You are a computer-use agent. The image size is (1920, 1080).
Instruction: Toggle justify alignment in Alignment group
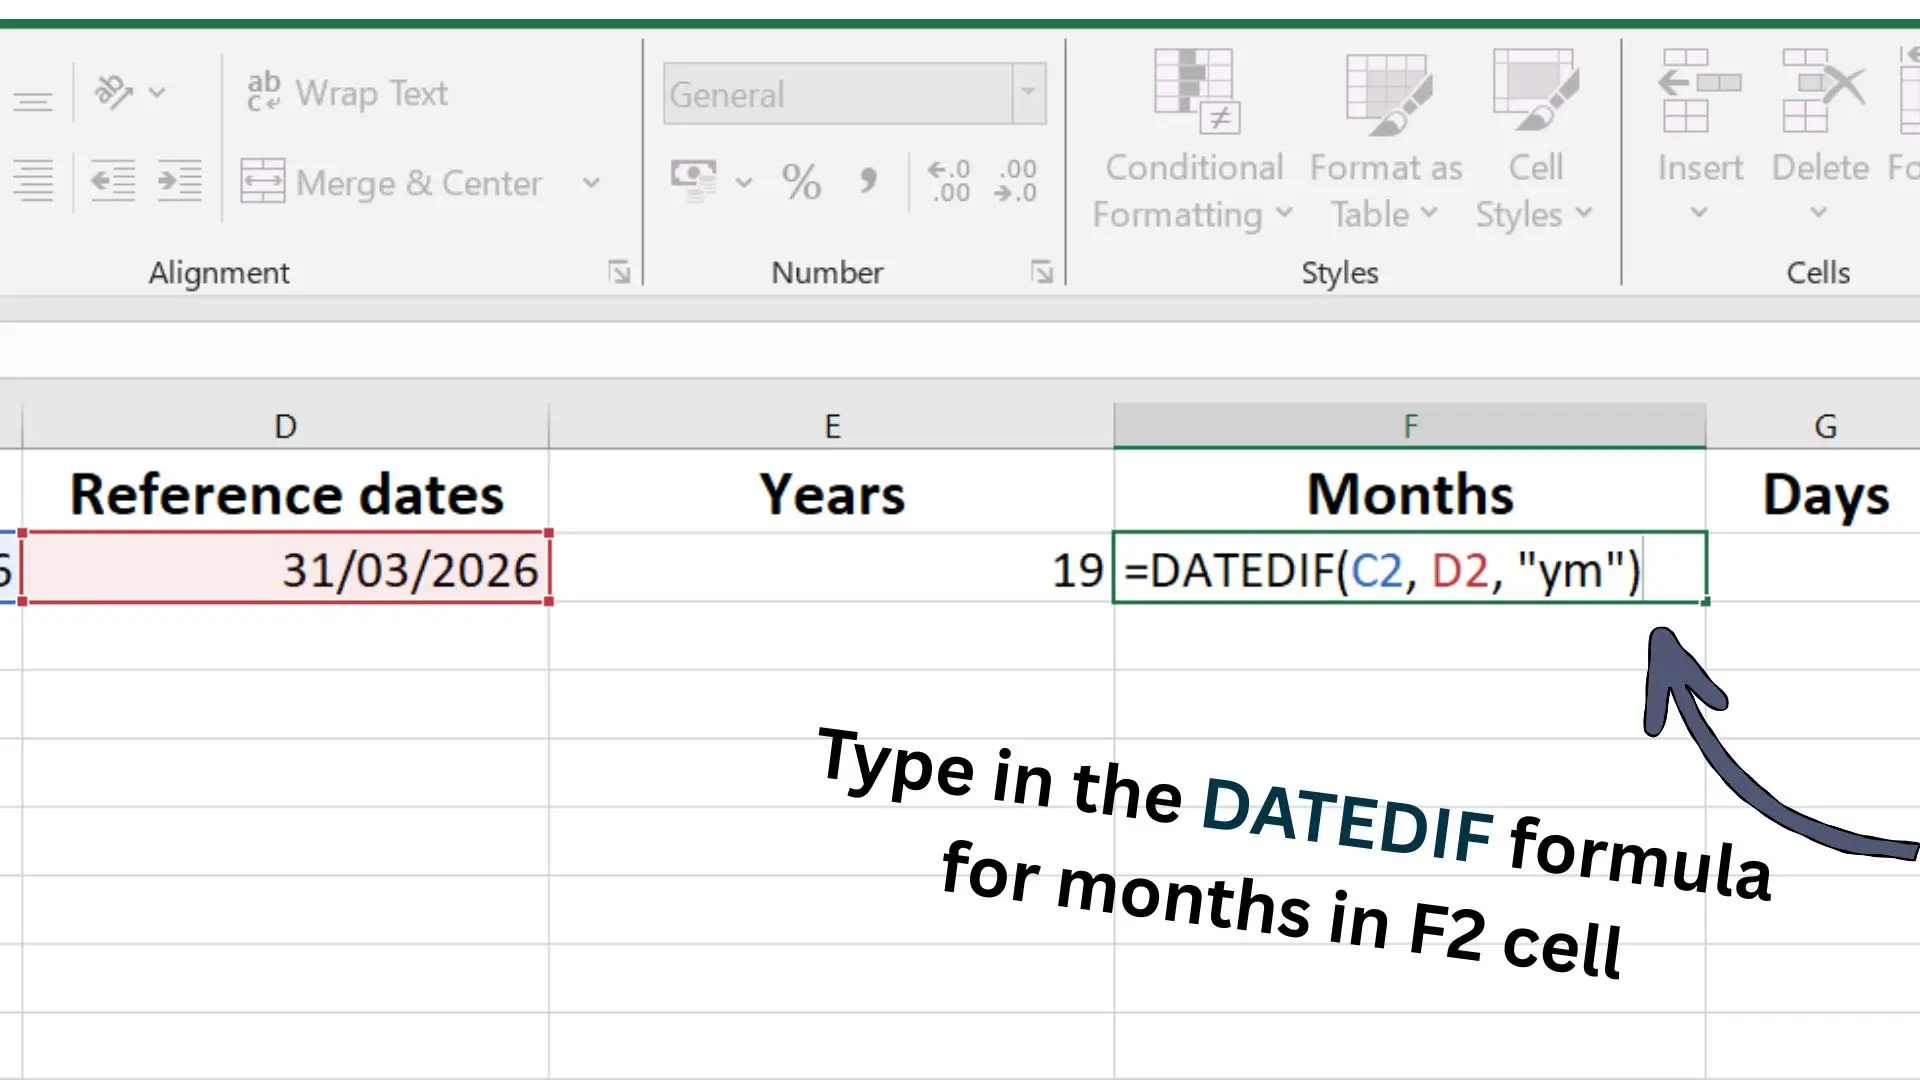[x=33, y=181]
